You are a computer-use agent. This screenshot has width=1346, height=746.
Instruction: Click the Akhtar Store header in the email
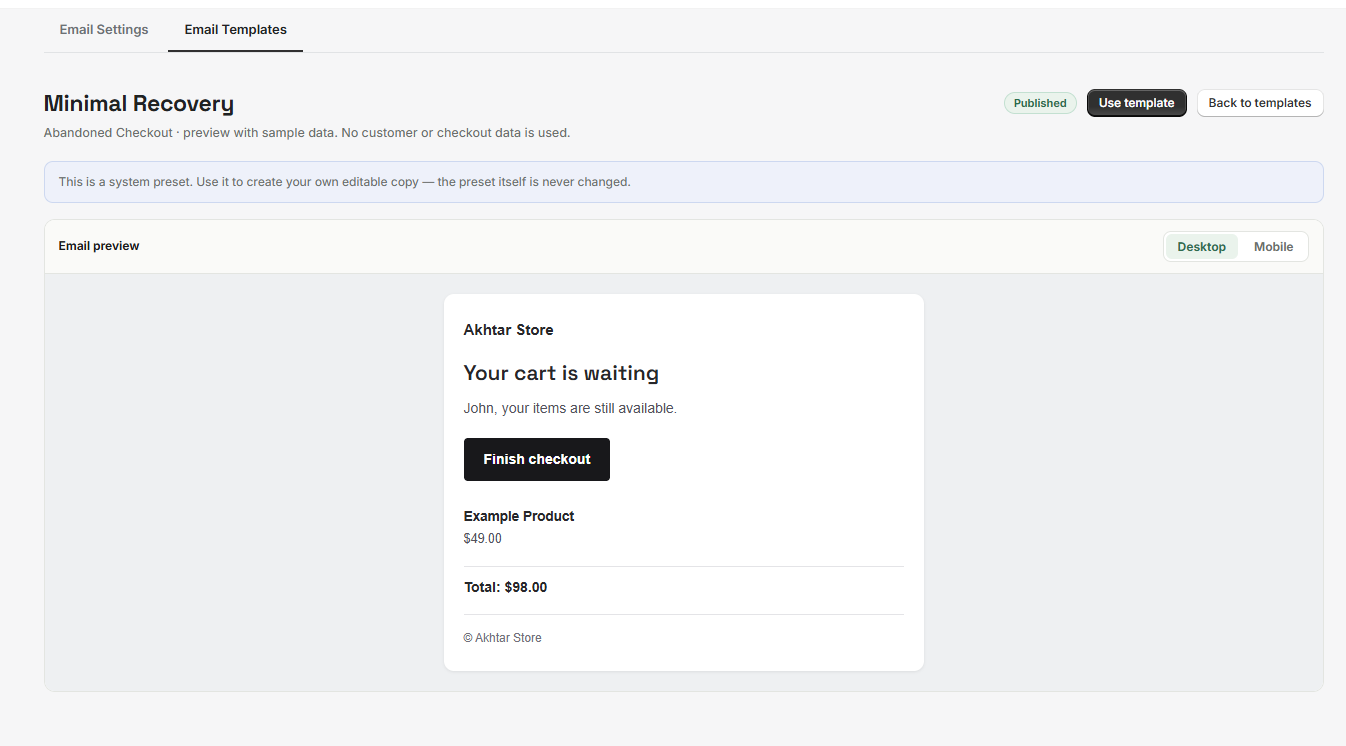point(508,330)
